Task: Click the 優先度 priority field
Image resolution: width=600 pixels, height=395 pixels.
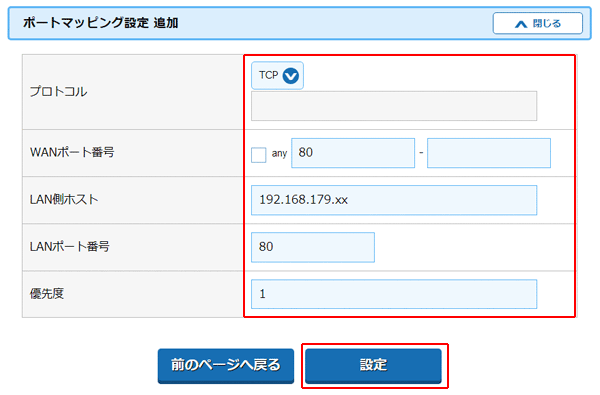Action: 394,294
